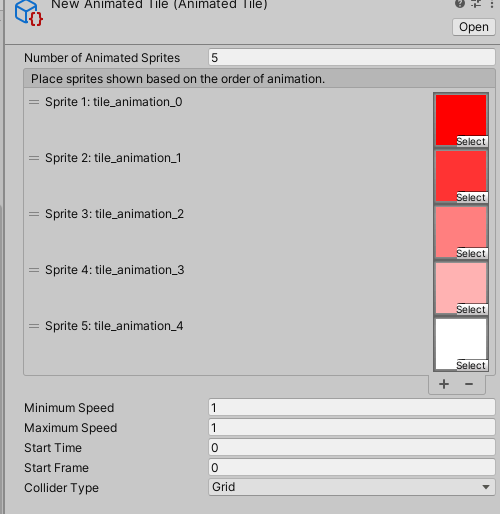The height and width of the screenshot is (514, 500).
Task: Add a sprite with the plus button
Action: pos(444,384)
